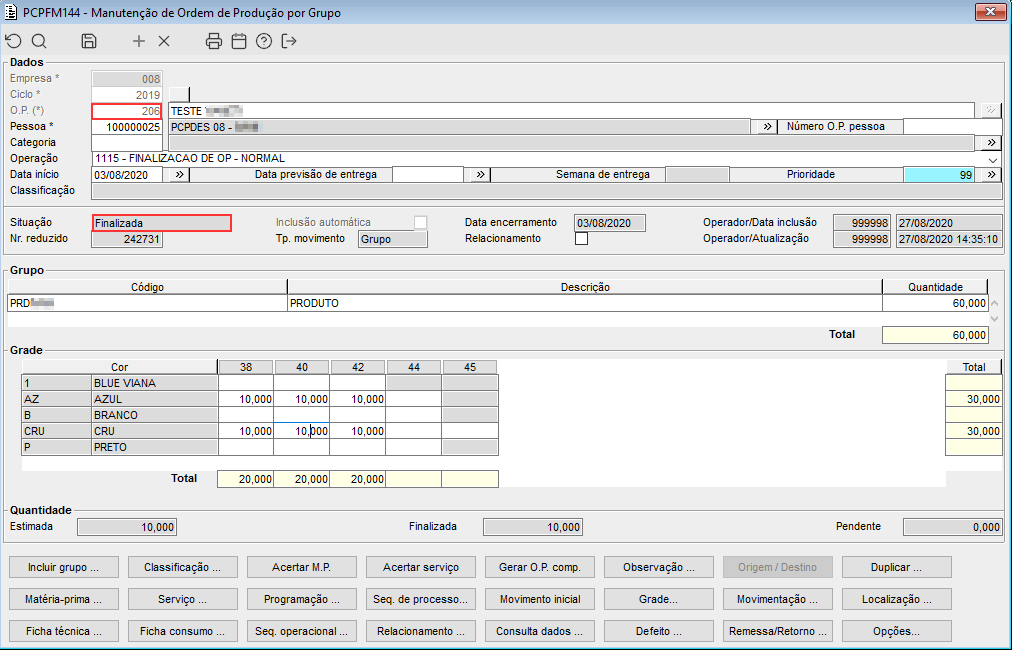Click Seq. de processo button

pos(421,599)
